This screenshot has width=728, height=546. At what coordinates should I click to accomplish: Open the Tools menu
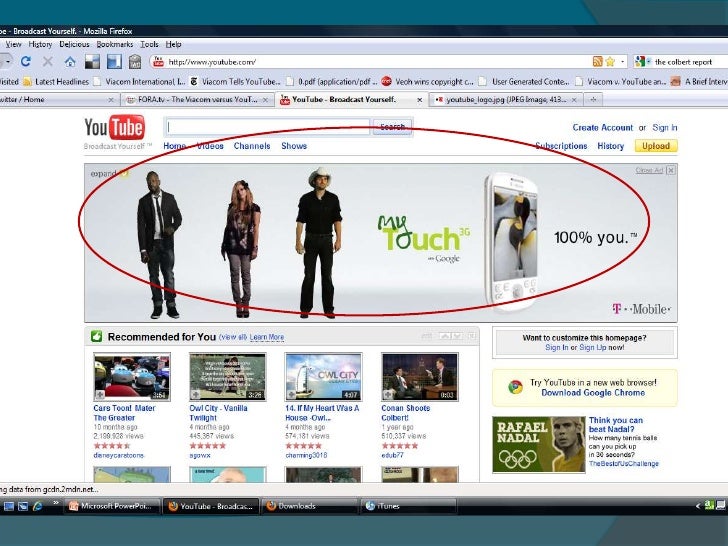[x=150, y=44]
